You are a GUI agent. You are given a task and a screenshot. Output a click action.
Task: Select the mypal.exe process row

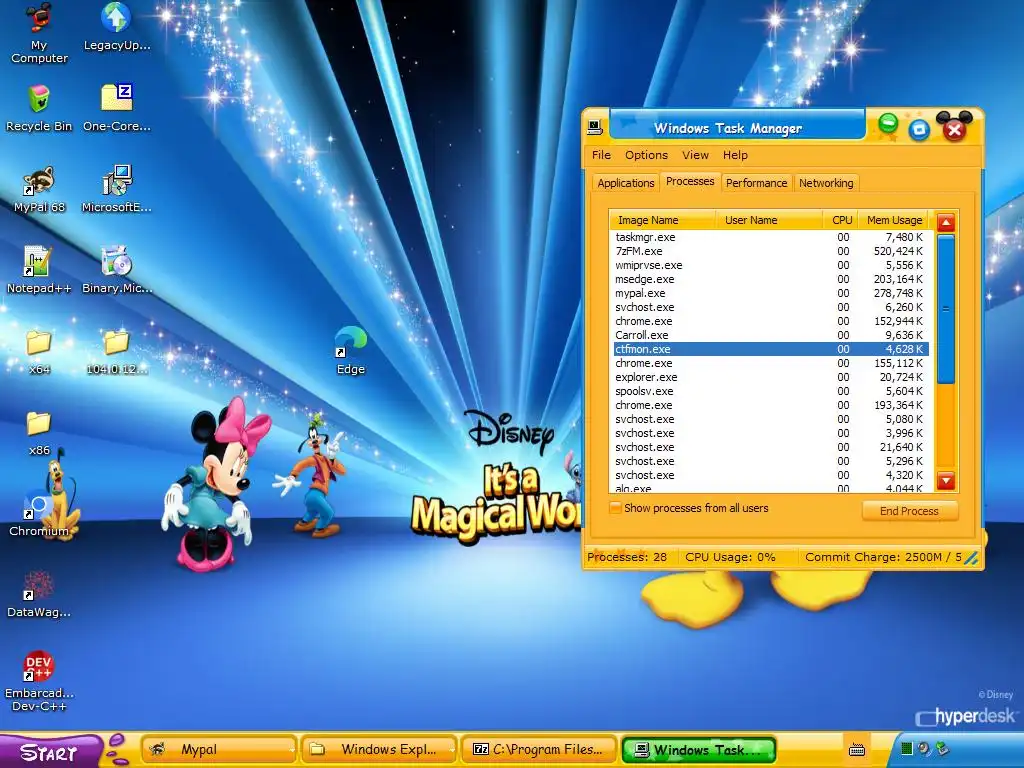[771, 293]
